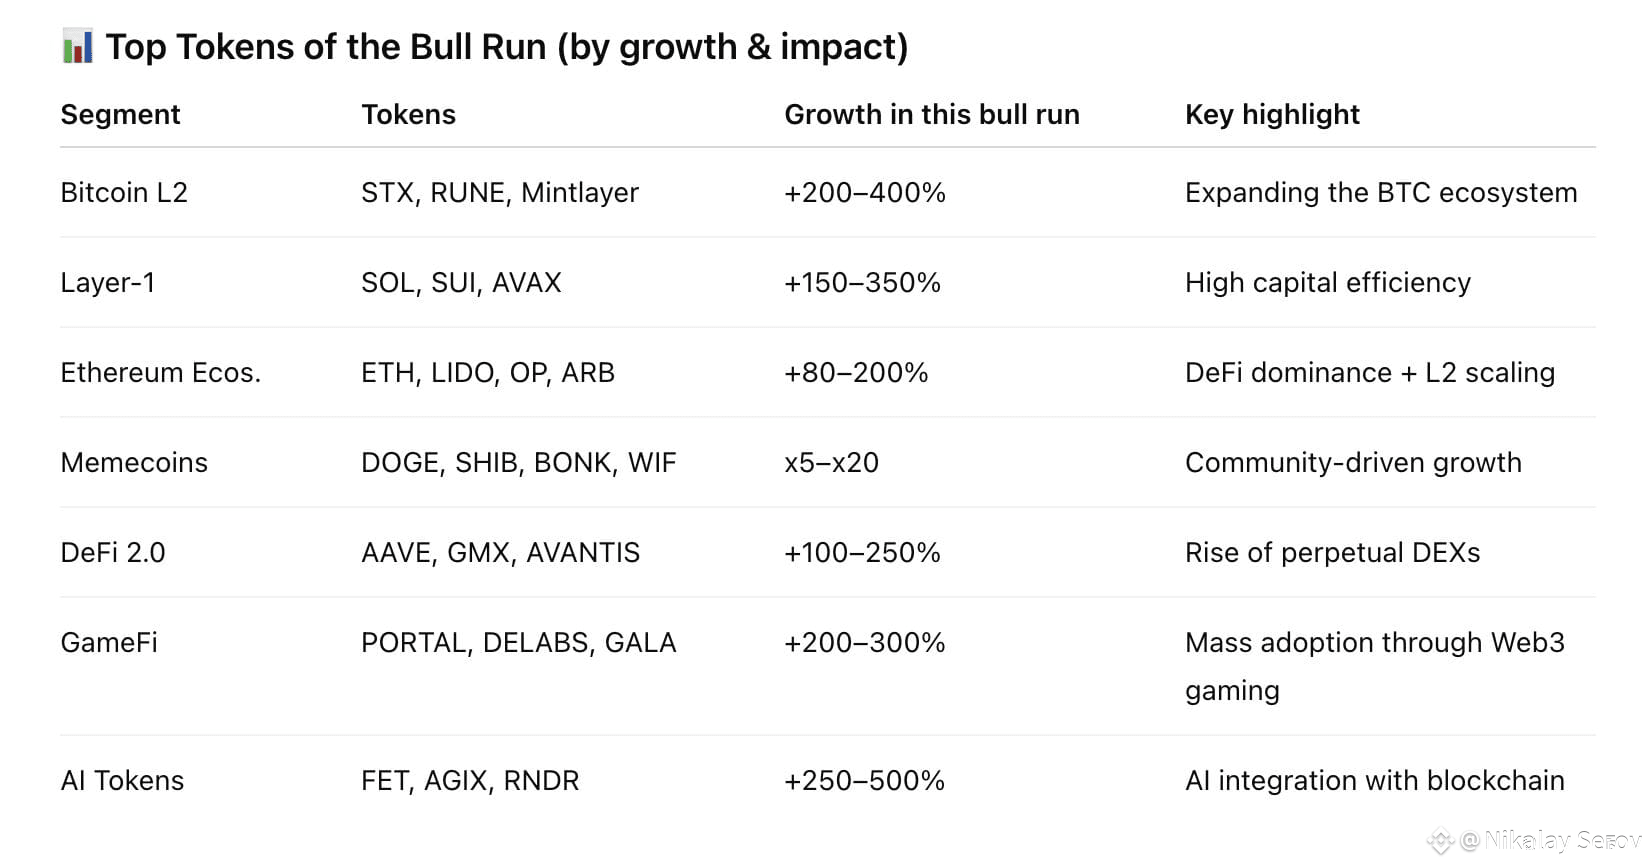Click the bar chart emoji icon in title
Image resolution: width=1650 pixels, height=866 pixels.
[x=77, y=47]
